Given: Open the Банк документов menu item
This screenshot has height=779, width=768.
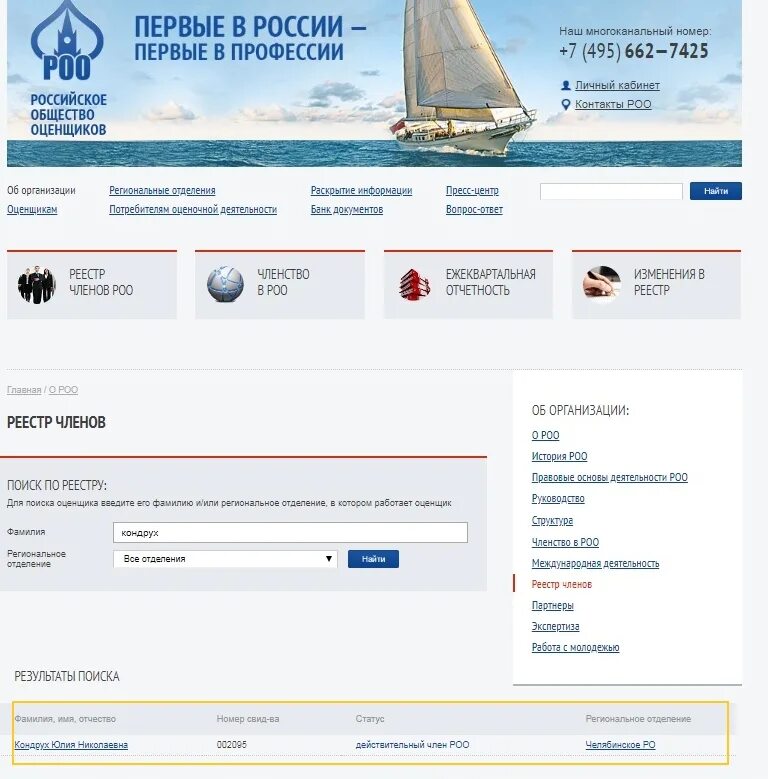Looking at the screenshot, I should (x=347, y=210).
